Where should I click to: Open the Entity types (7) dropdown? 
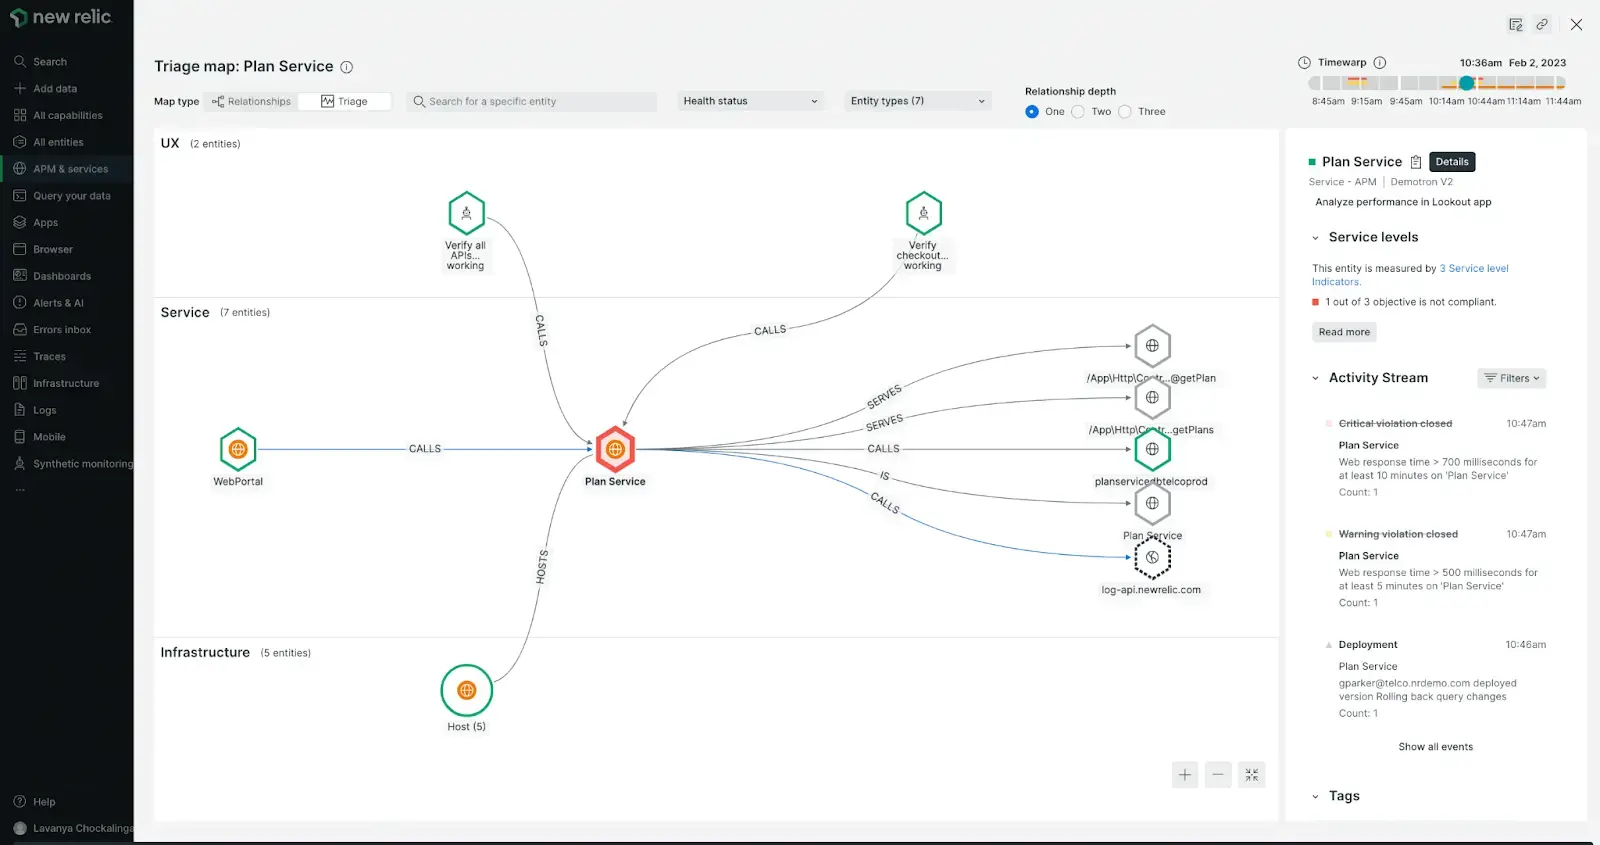(x=917, y=101)
